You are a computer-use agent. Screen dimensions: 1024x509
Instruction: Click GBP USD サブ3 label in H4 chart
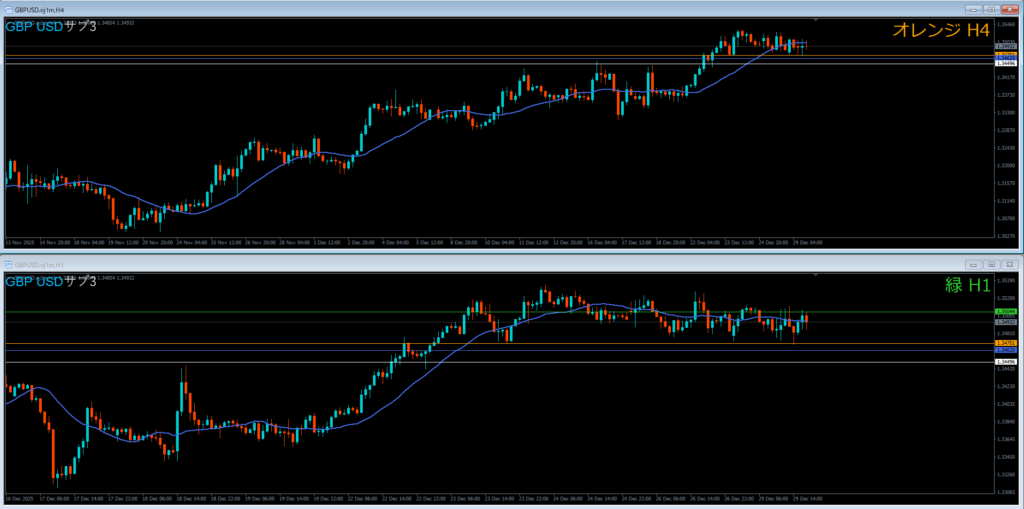pos(51,27)
